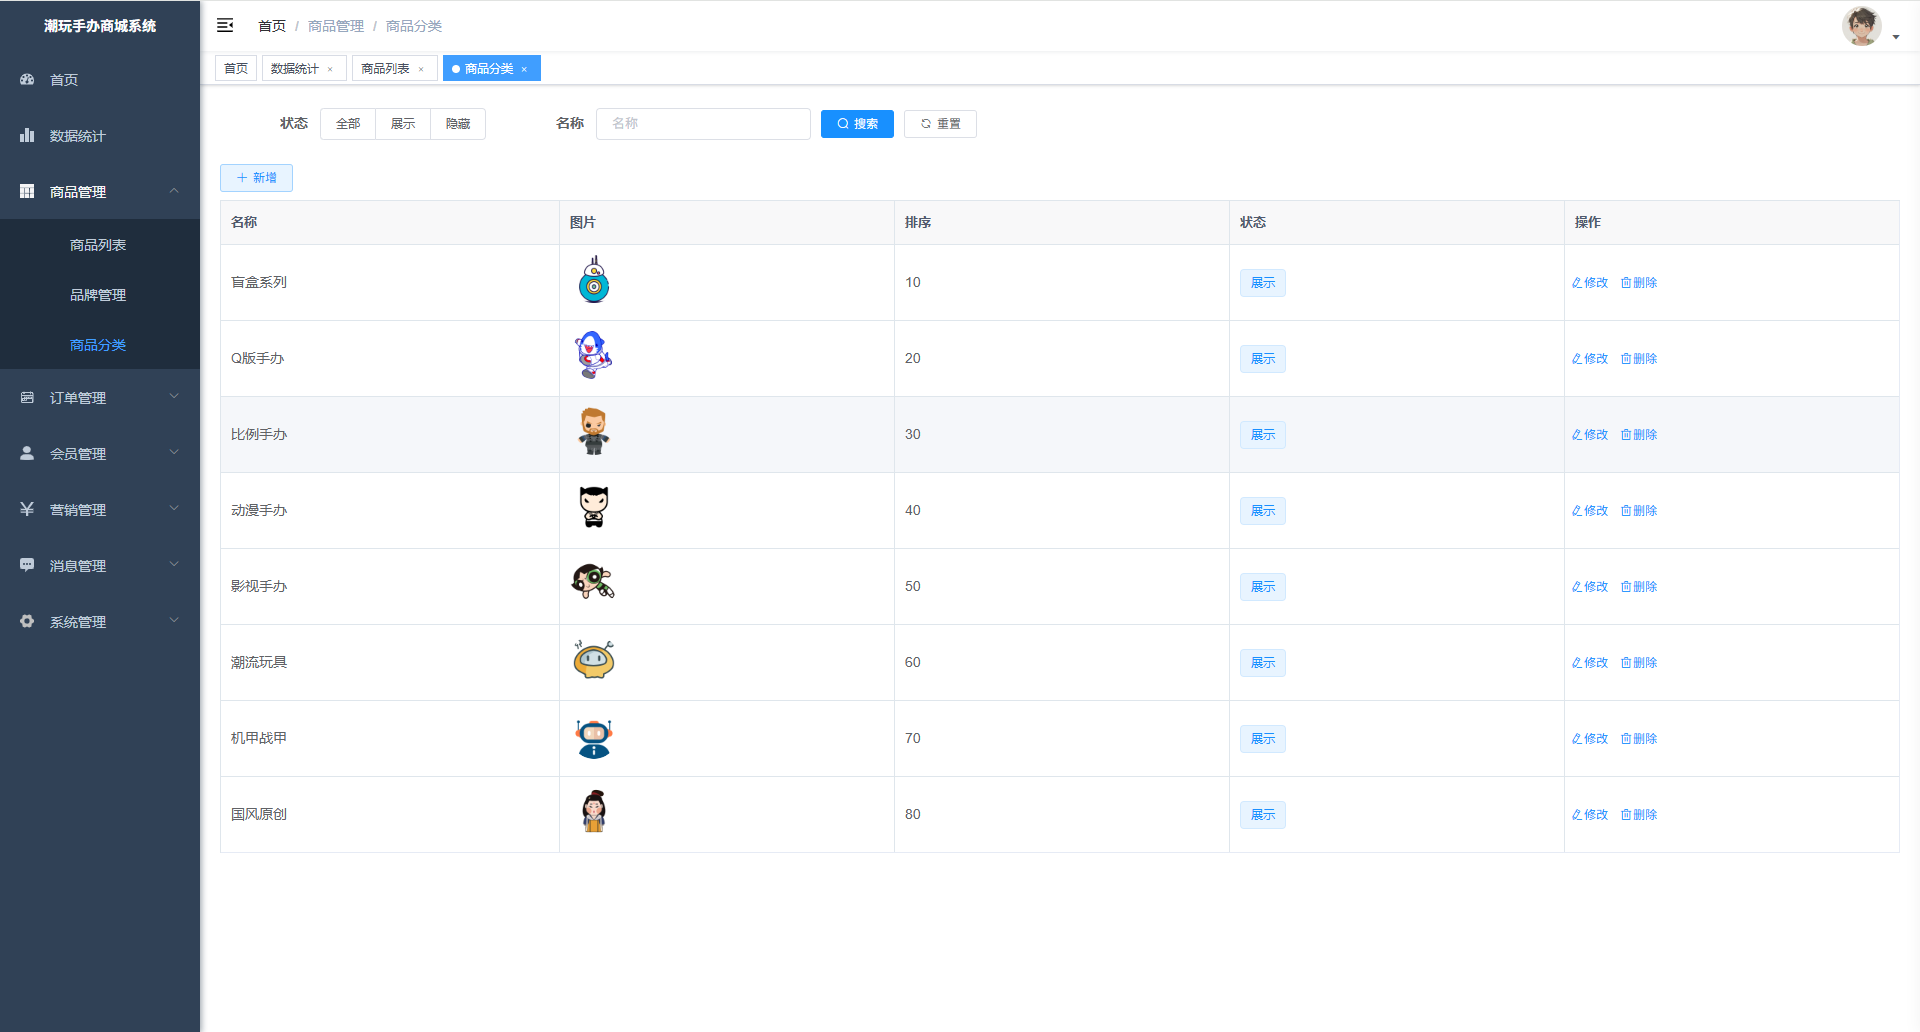Select the 展示 status filter option
This screenshot has width=1920, height=1032.
coord(403,124)
